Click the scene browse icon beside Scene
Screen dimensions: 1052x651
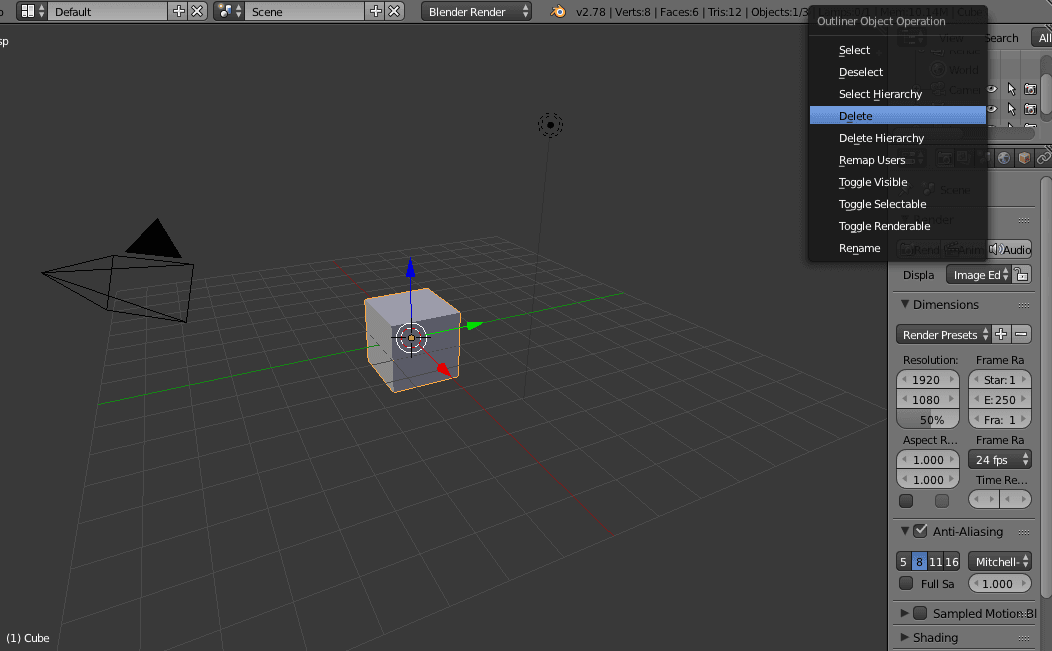[x=229, y=11]
